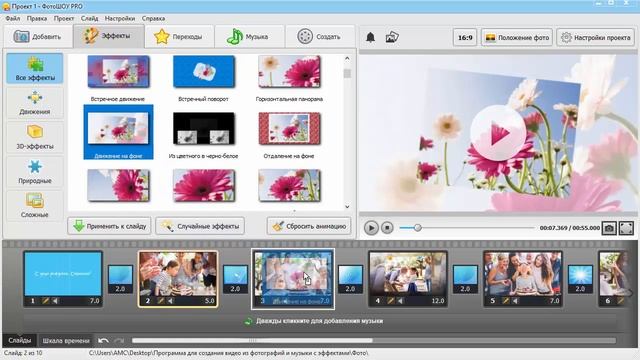Viewport: 640px width, 360px height.
Task: Switch to Шкала времени view tab
Action: (66, 340)
